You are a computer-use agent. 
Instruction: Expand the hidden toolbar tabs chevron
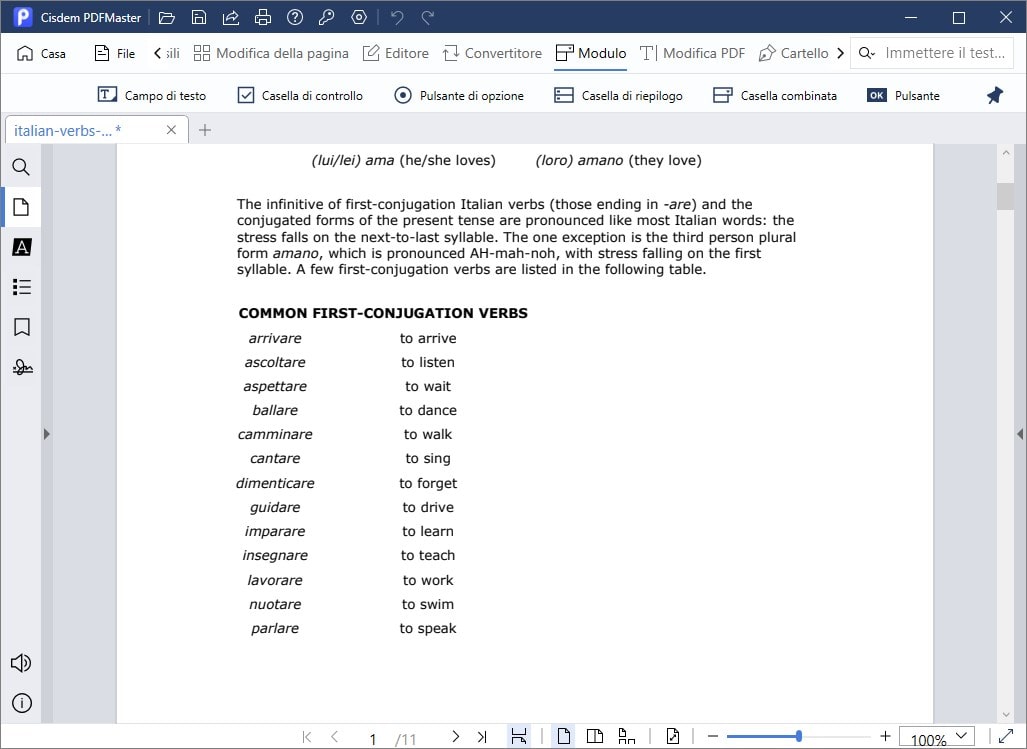click(841, 52)
